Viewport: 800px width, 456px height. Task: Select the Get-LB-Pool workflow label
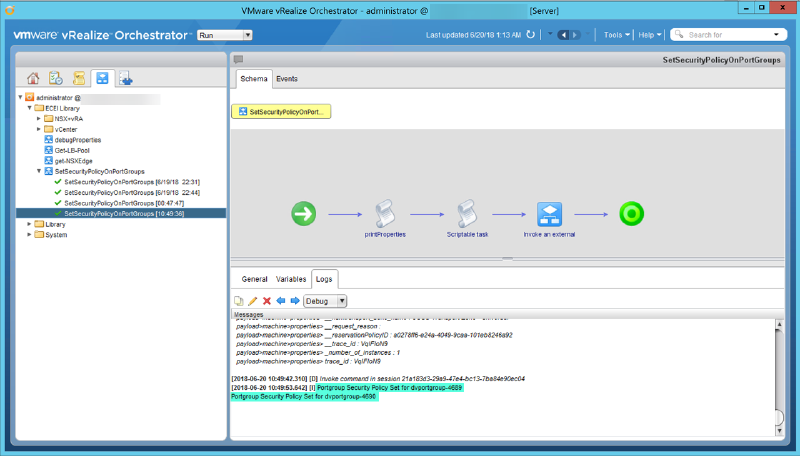click(x=72, y=150)
